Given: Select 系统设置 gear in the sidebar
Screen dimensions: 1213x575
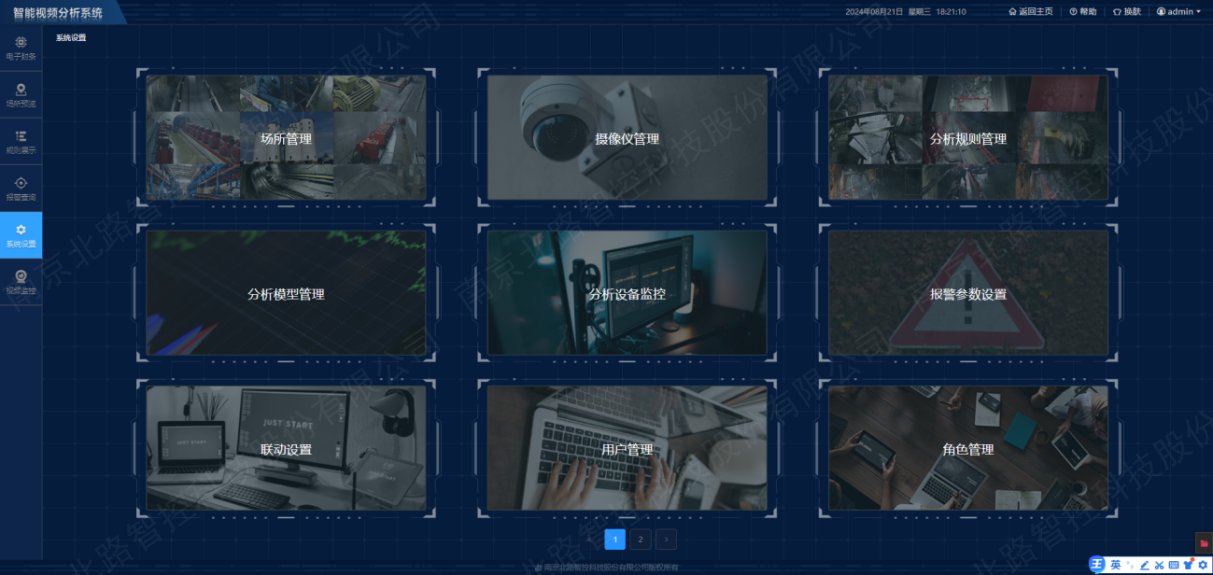Looking at the screenshot, I should tap(21, 235).
